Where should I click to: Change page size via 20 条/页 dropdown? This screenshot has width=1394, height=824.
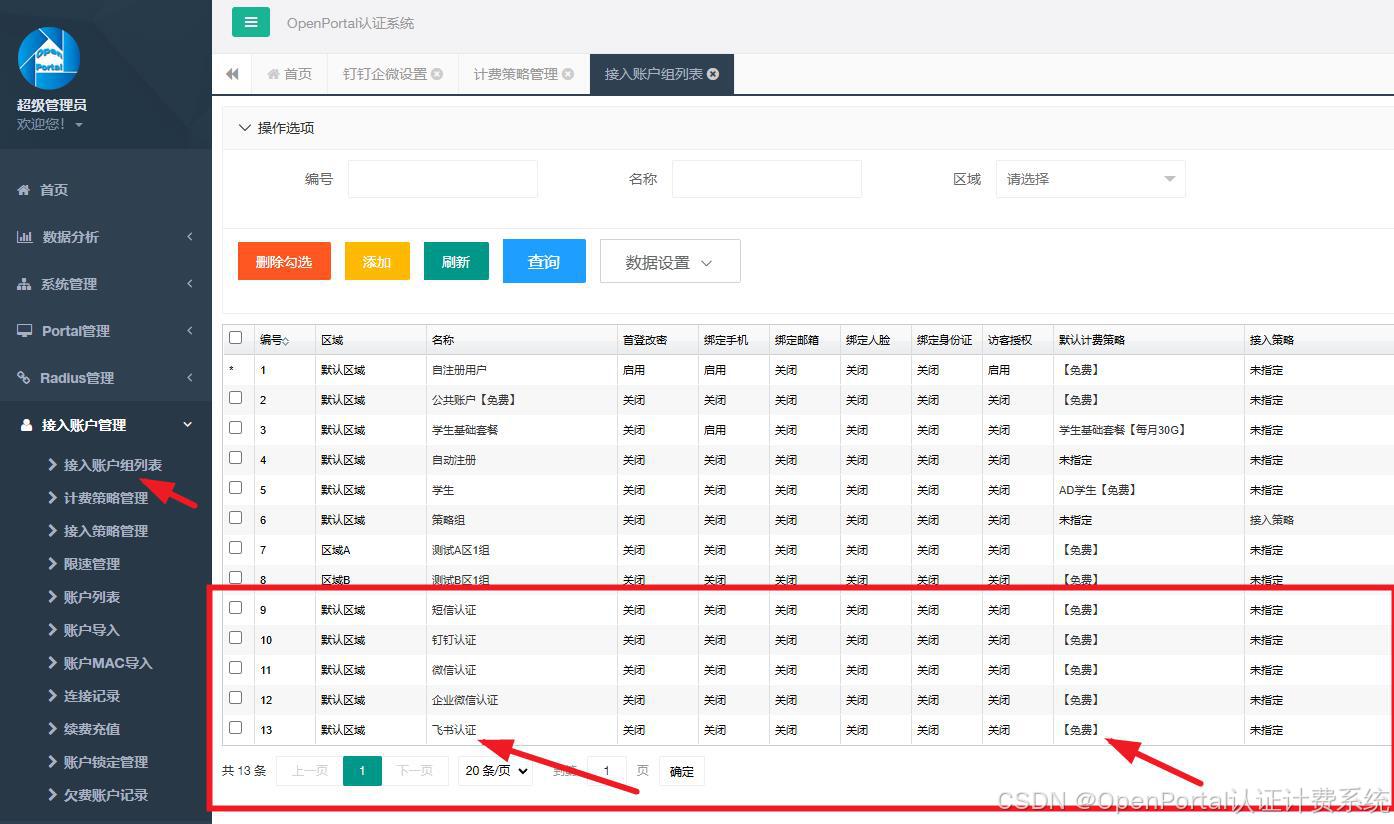(496, 771)
